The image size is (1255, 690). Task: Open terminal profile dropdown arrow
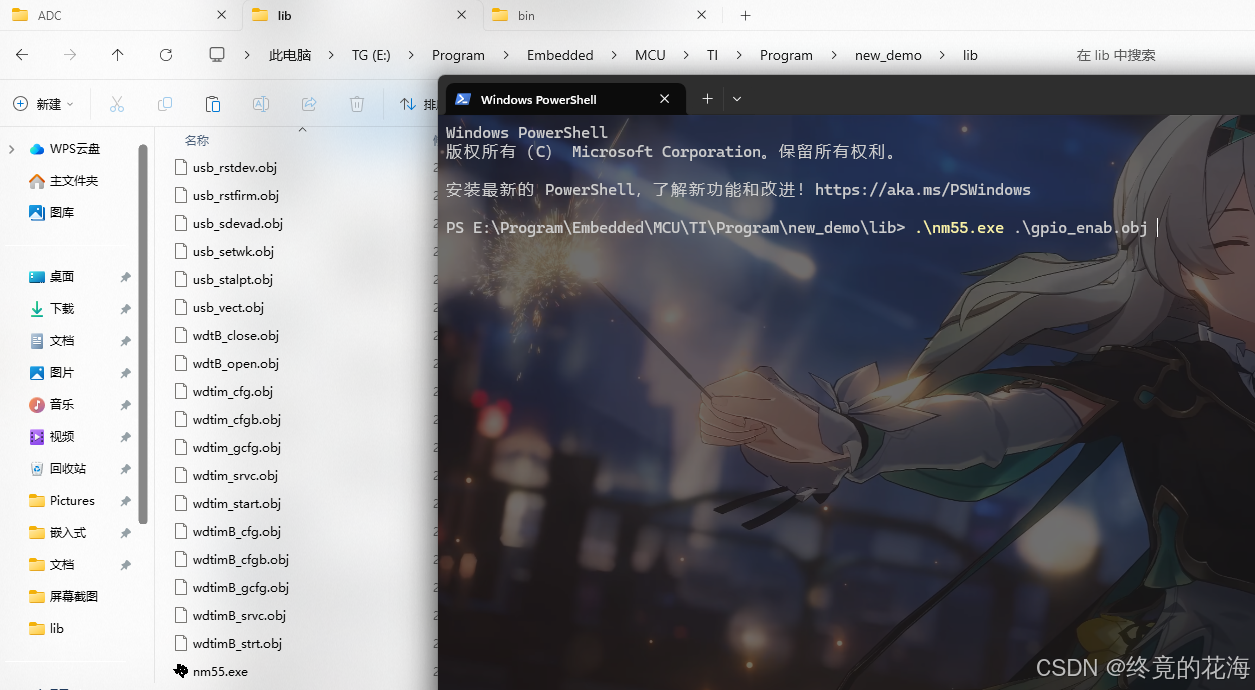[x=737, y=99]
